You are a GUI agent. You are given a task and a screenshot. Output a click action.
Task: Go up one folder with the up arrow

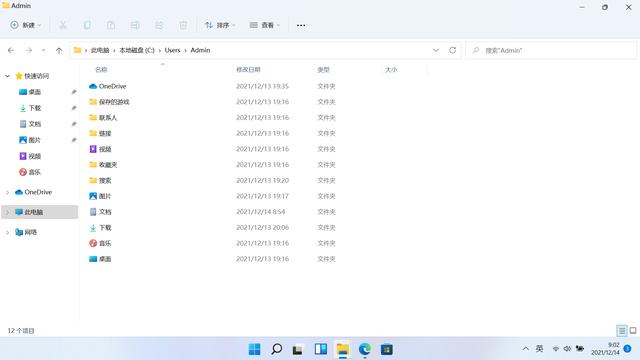59,50
